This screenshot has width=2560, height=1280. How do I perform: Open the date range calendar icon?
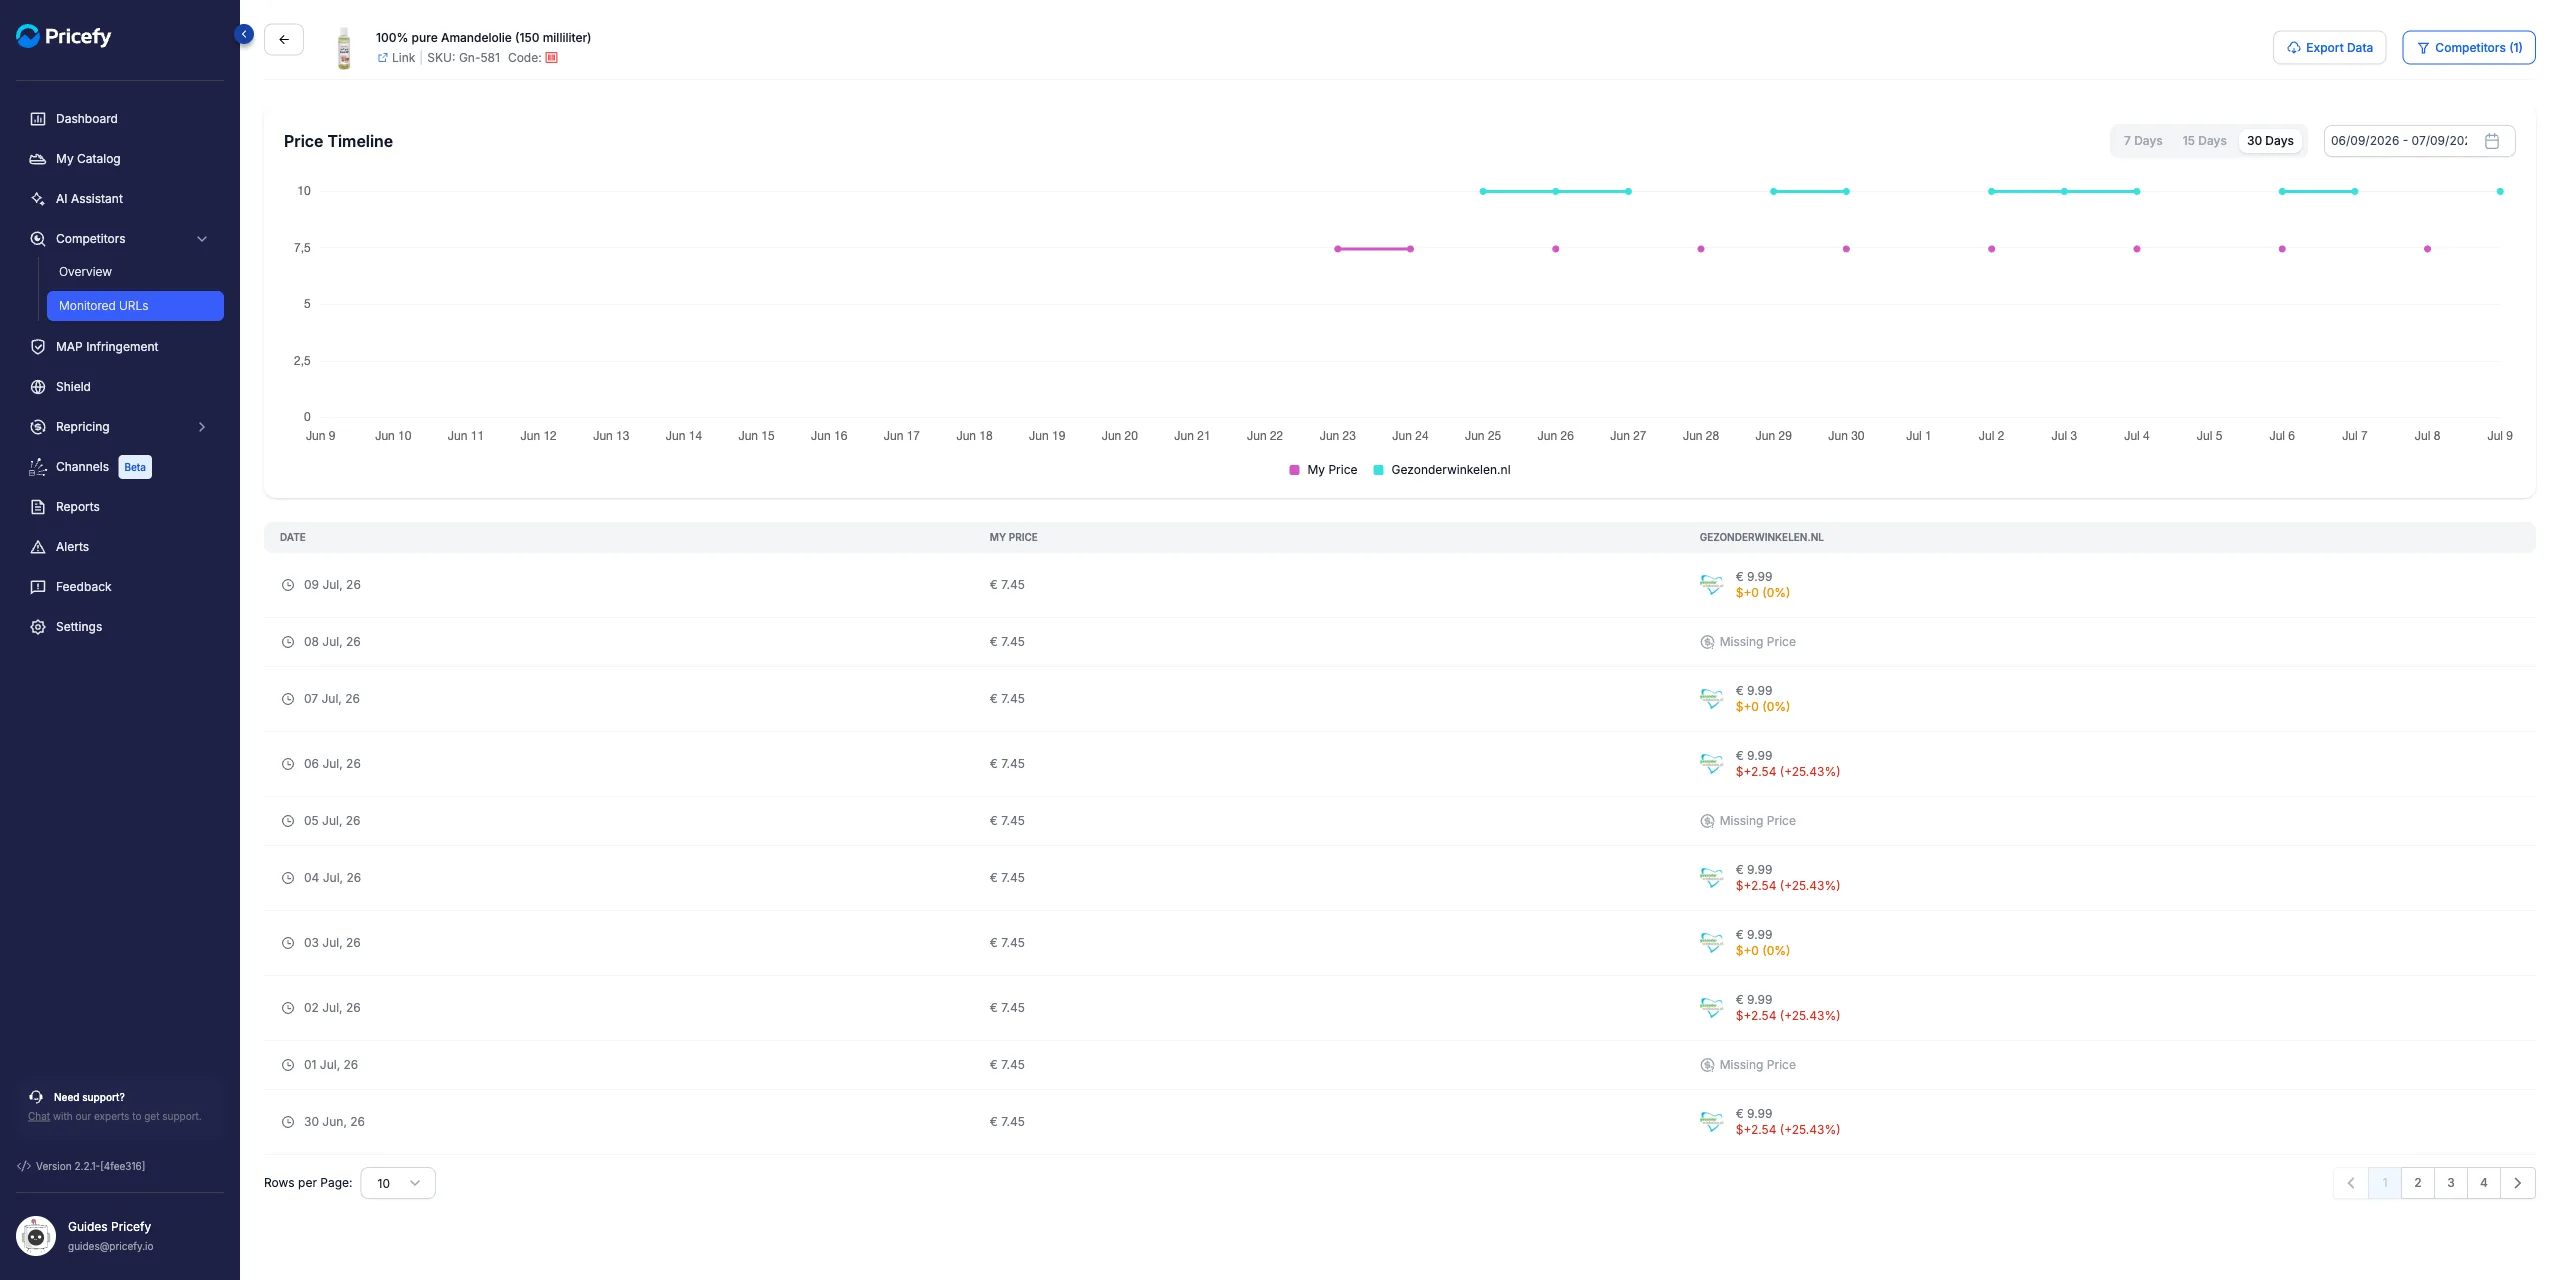tap(2492, 141)
